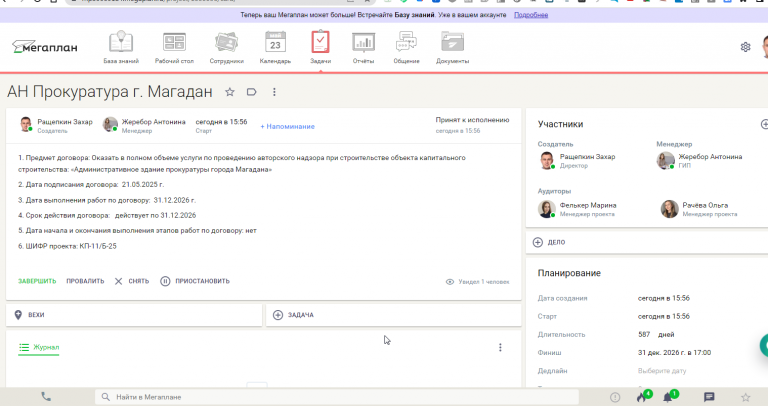Viewport: 768px width, 406px height.
Task: Open the Отчёты chart icon
Action: tap(363, 42)
